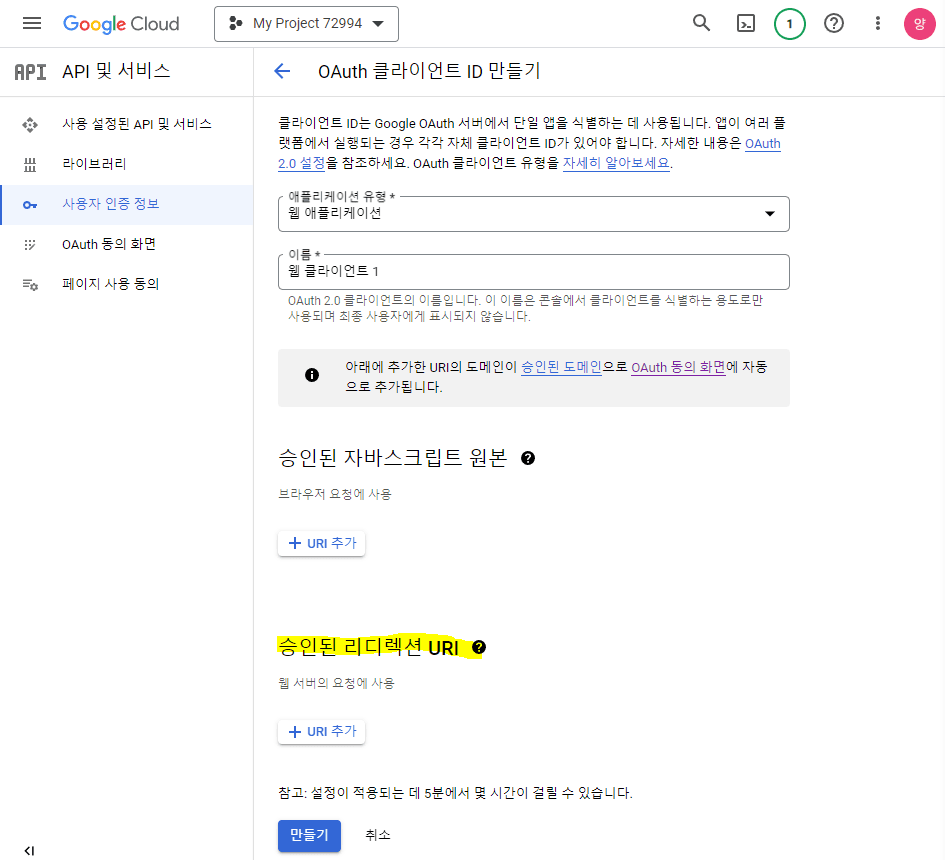This screenshot has width=945, height=860.
Task: Activate Cloud Shell terminal icon
Action: 745,23
